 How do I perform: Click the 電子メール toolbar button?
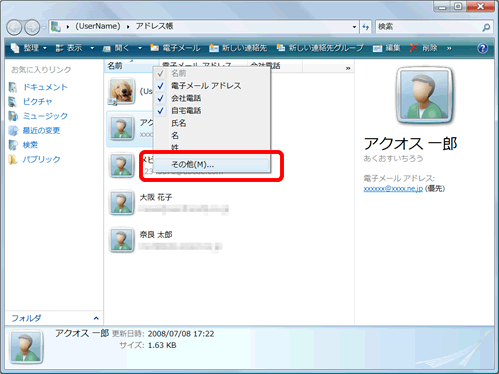click(175, 48)
